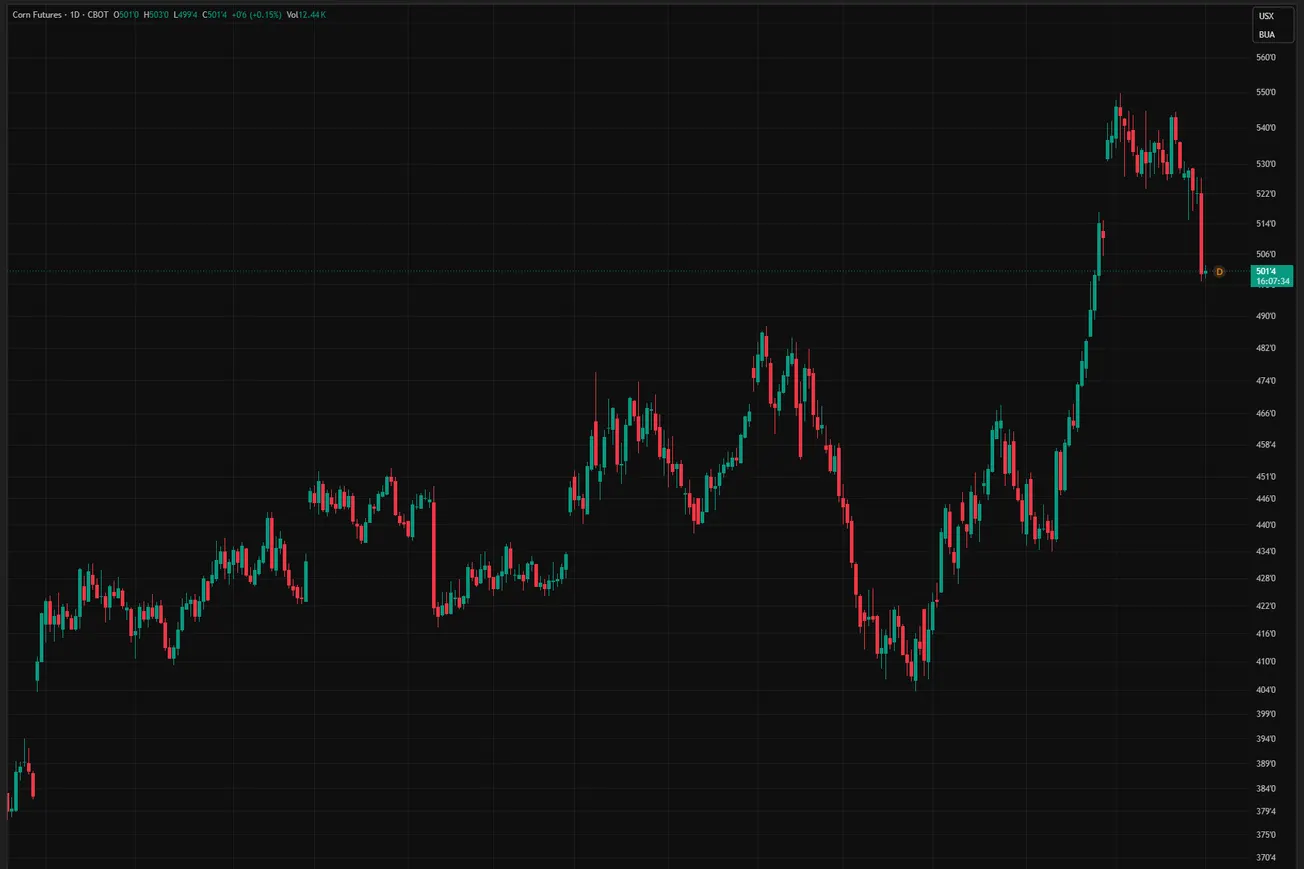Click the 530'0 price axis label

[1266, 164]
